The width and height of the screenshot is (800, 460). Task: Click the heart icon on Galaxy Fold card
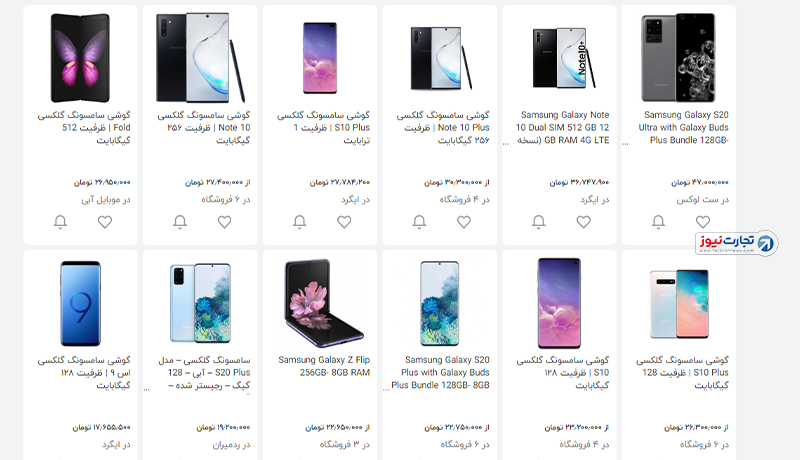[105, 222]
